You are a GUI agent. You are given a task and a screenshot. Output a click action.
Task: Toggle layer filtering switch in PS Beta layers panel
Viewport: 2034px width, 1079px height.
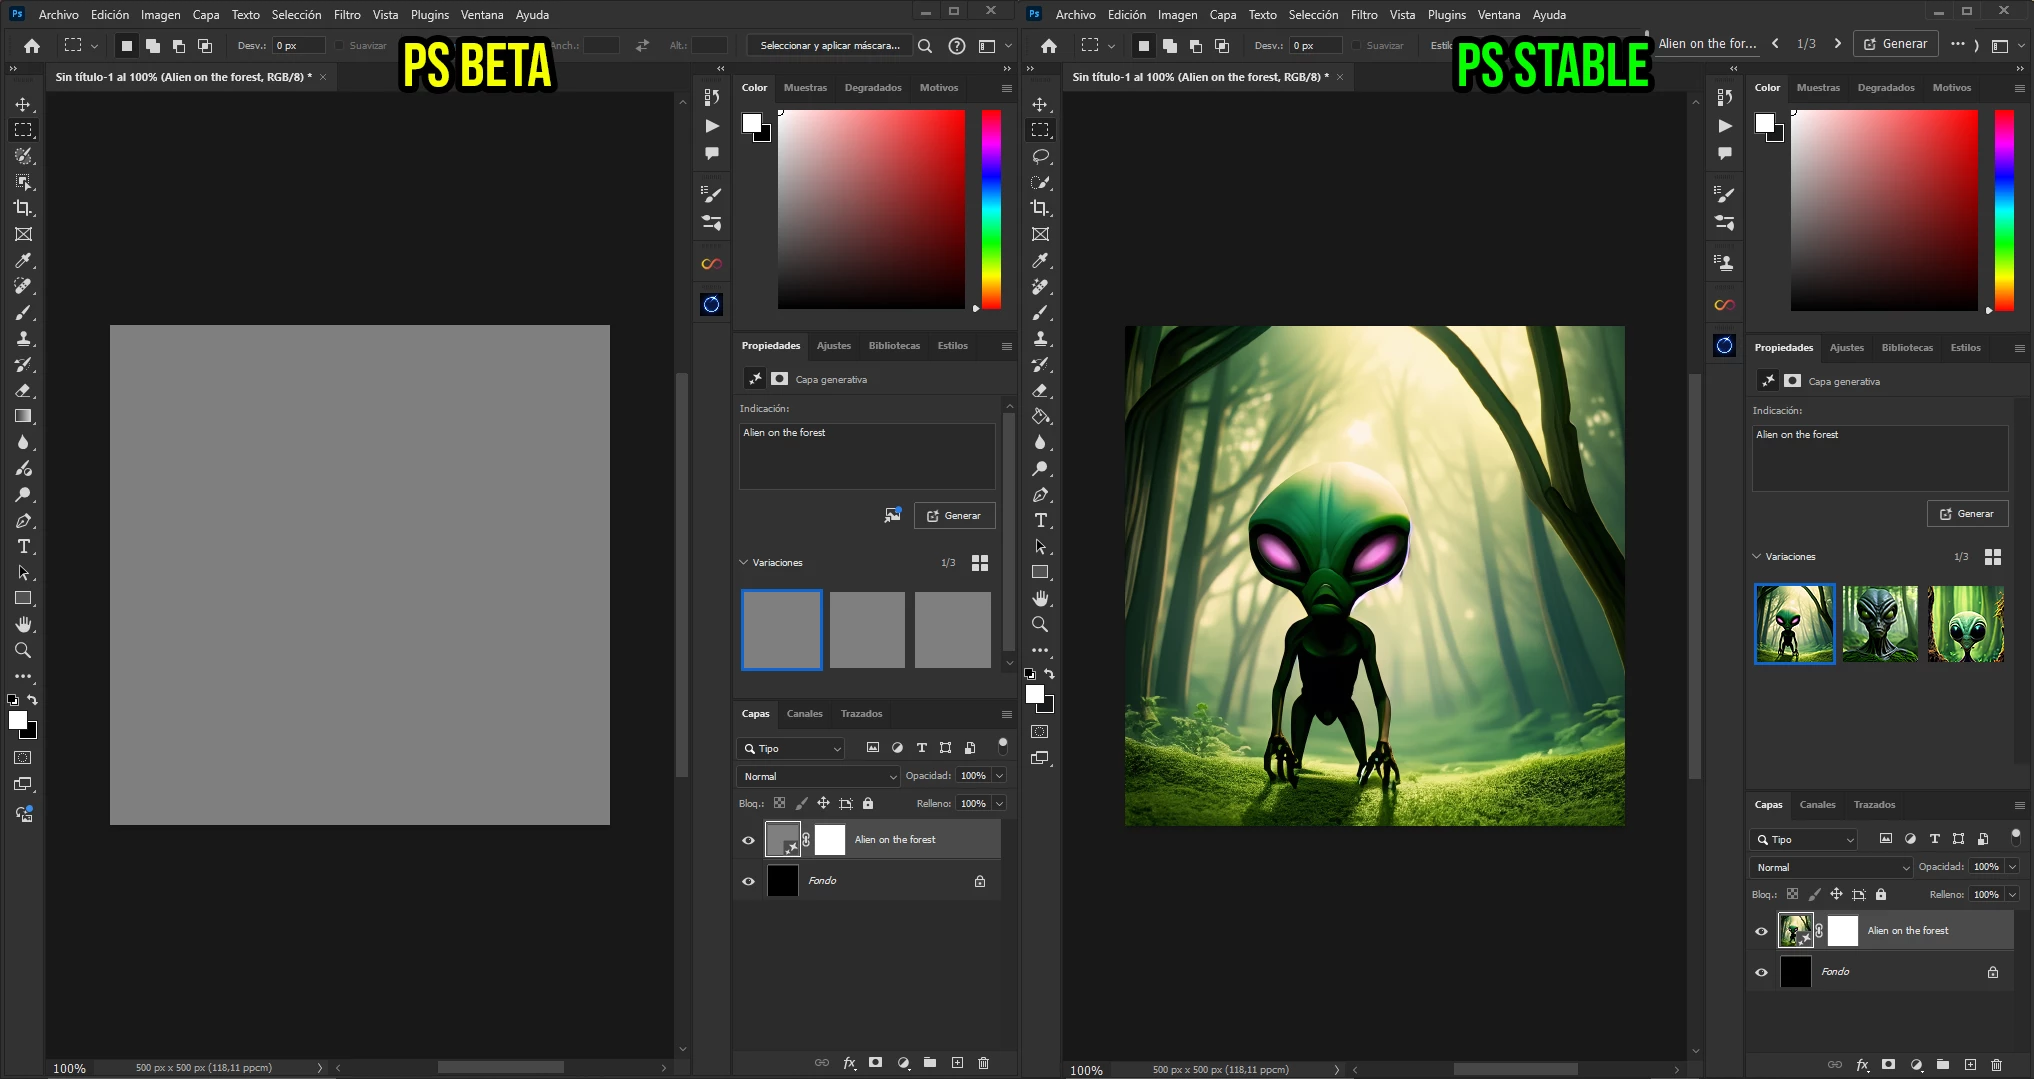click(x=1003, y=746)
